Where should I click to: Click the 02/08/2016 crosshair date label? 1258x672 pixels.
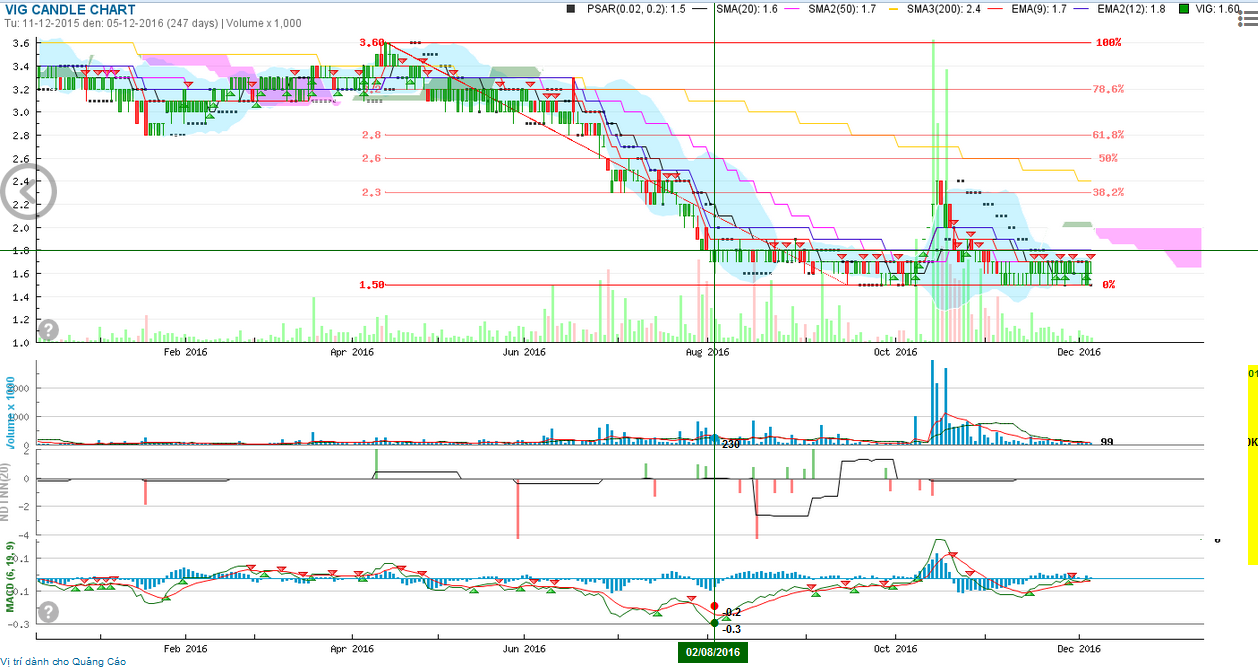(x=714, y=652)
